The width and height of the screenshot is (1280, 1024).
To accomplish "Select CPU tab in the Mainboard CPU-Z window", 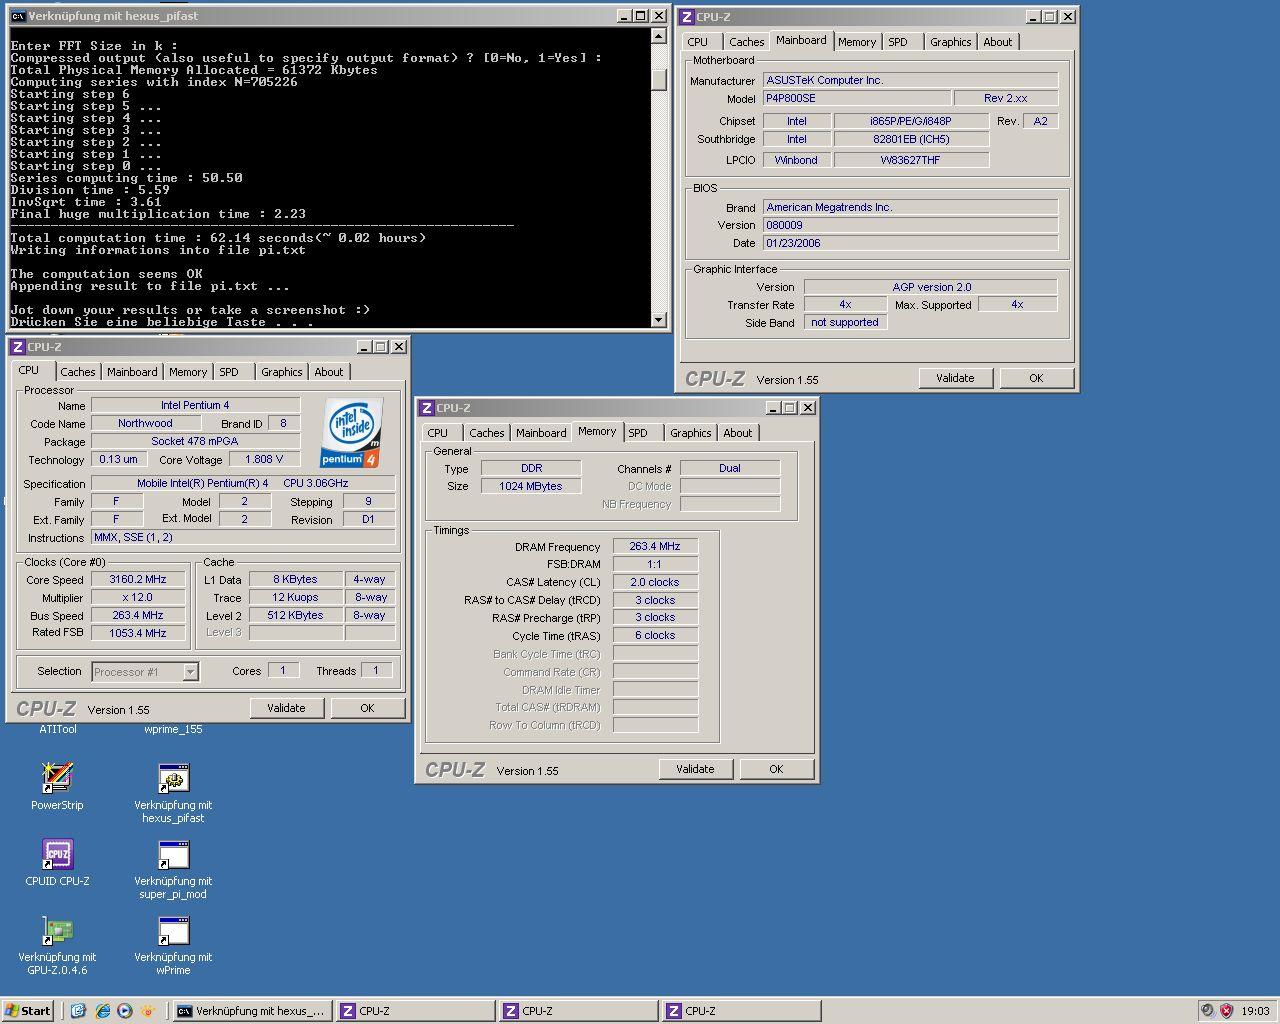I will click(698, 42).
